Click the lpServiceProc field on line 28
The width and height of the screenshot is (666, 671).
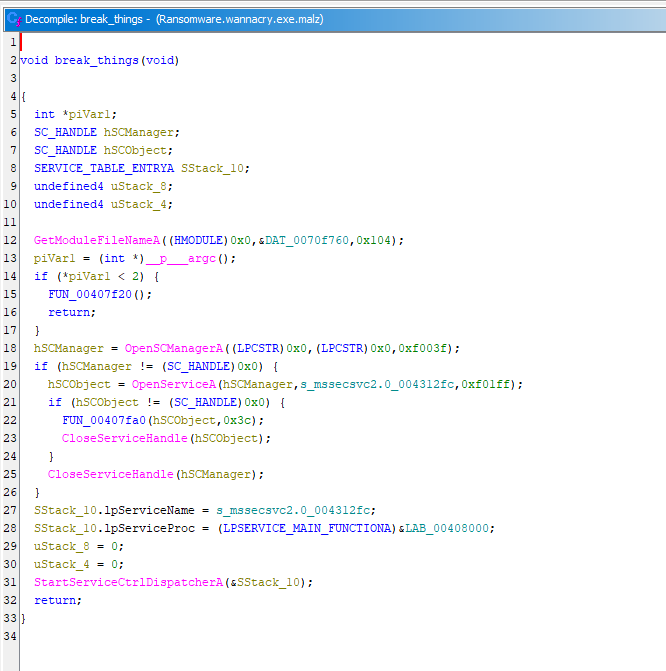[149, 528]
